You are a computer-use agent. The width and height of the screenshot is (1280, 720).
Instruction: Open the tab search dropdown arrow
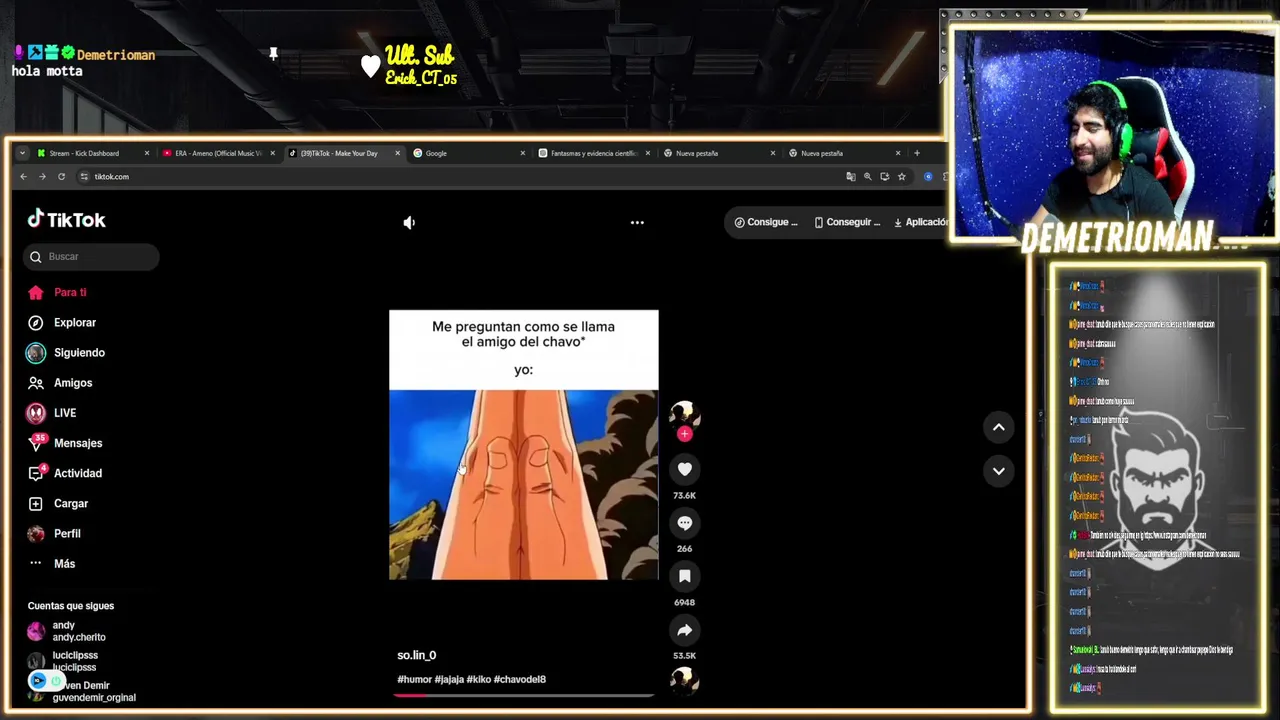pyautogui.click(x=22, y=153)
